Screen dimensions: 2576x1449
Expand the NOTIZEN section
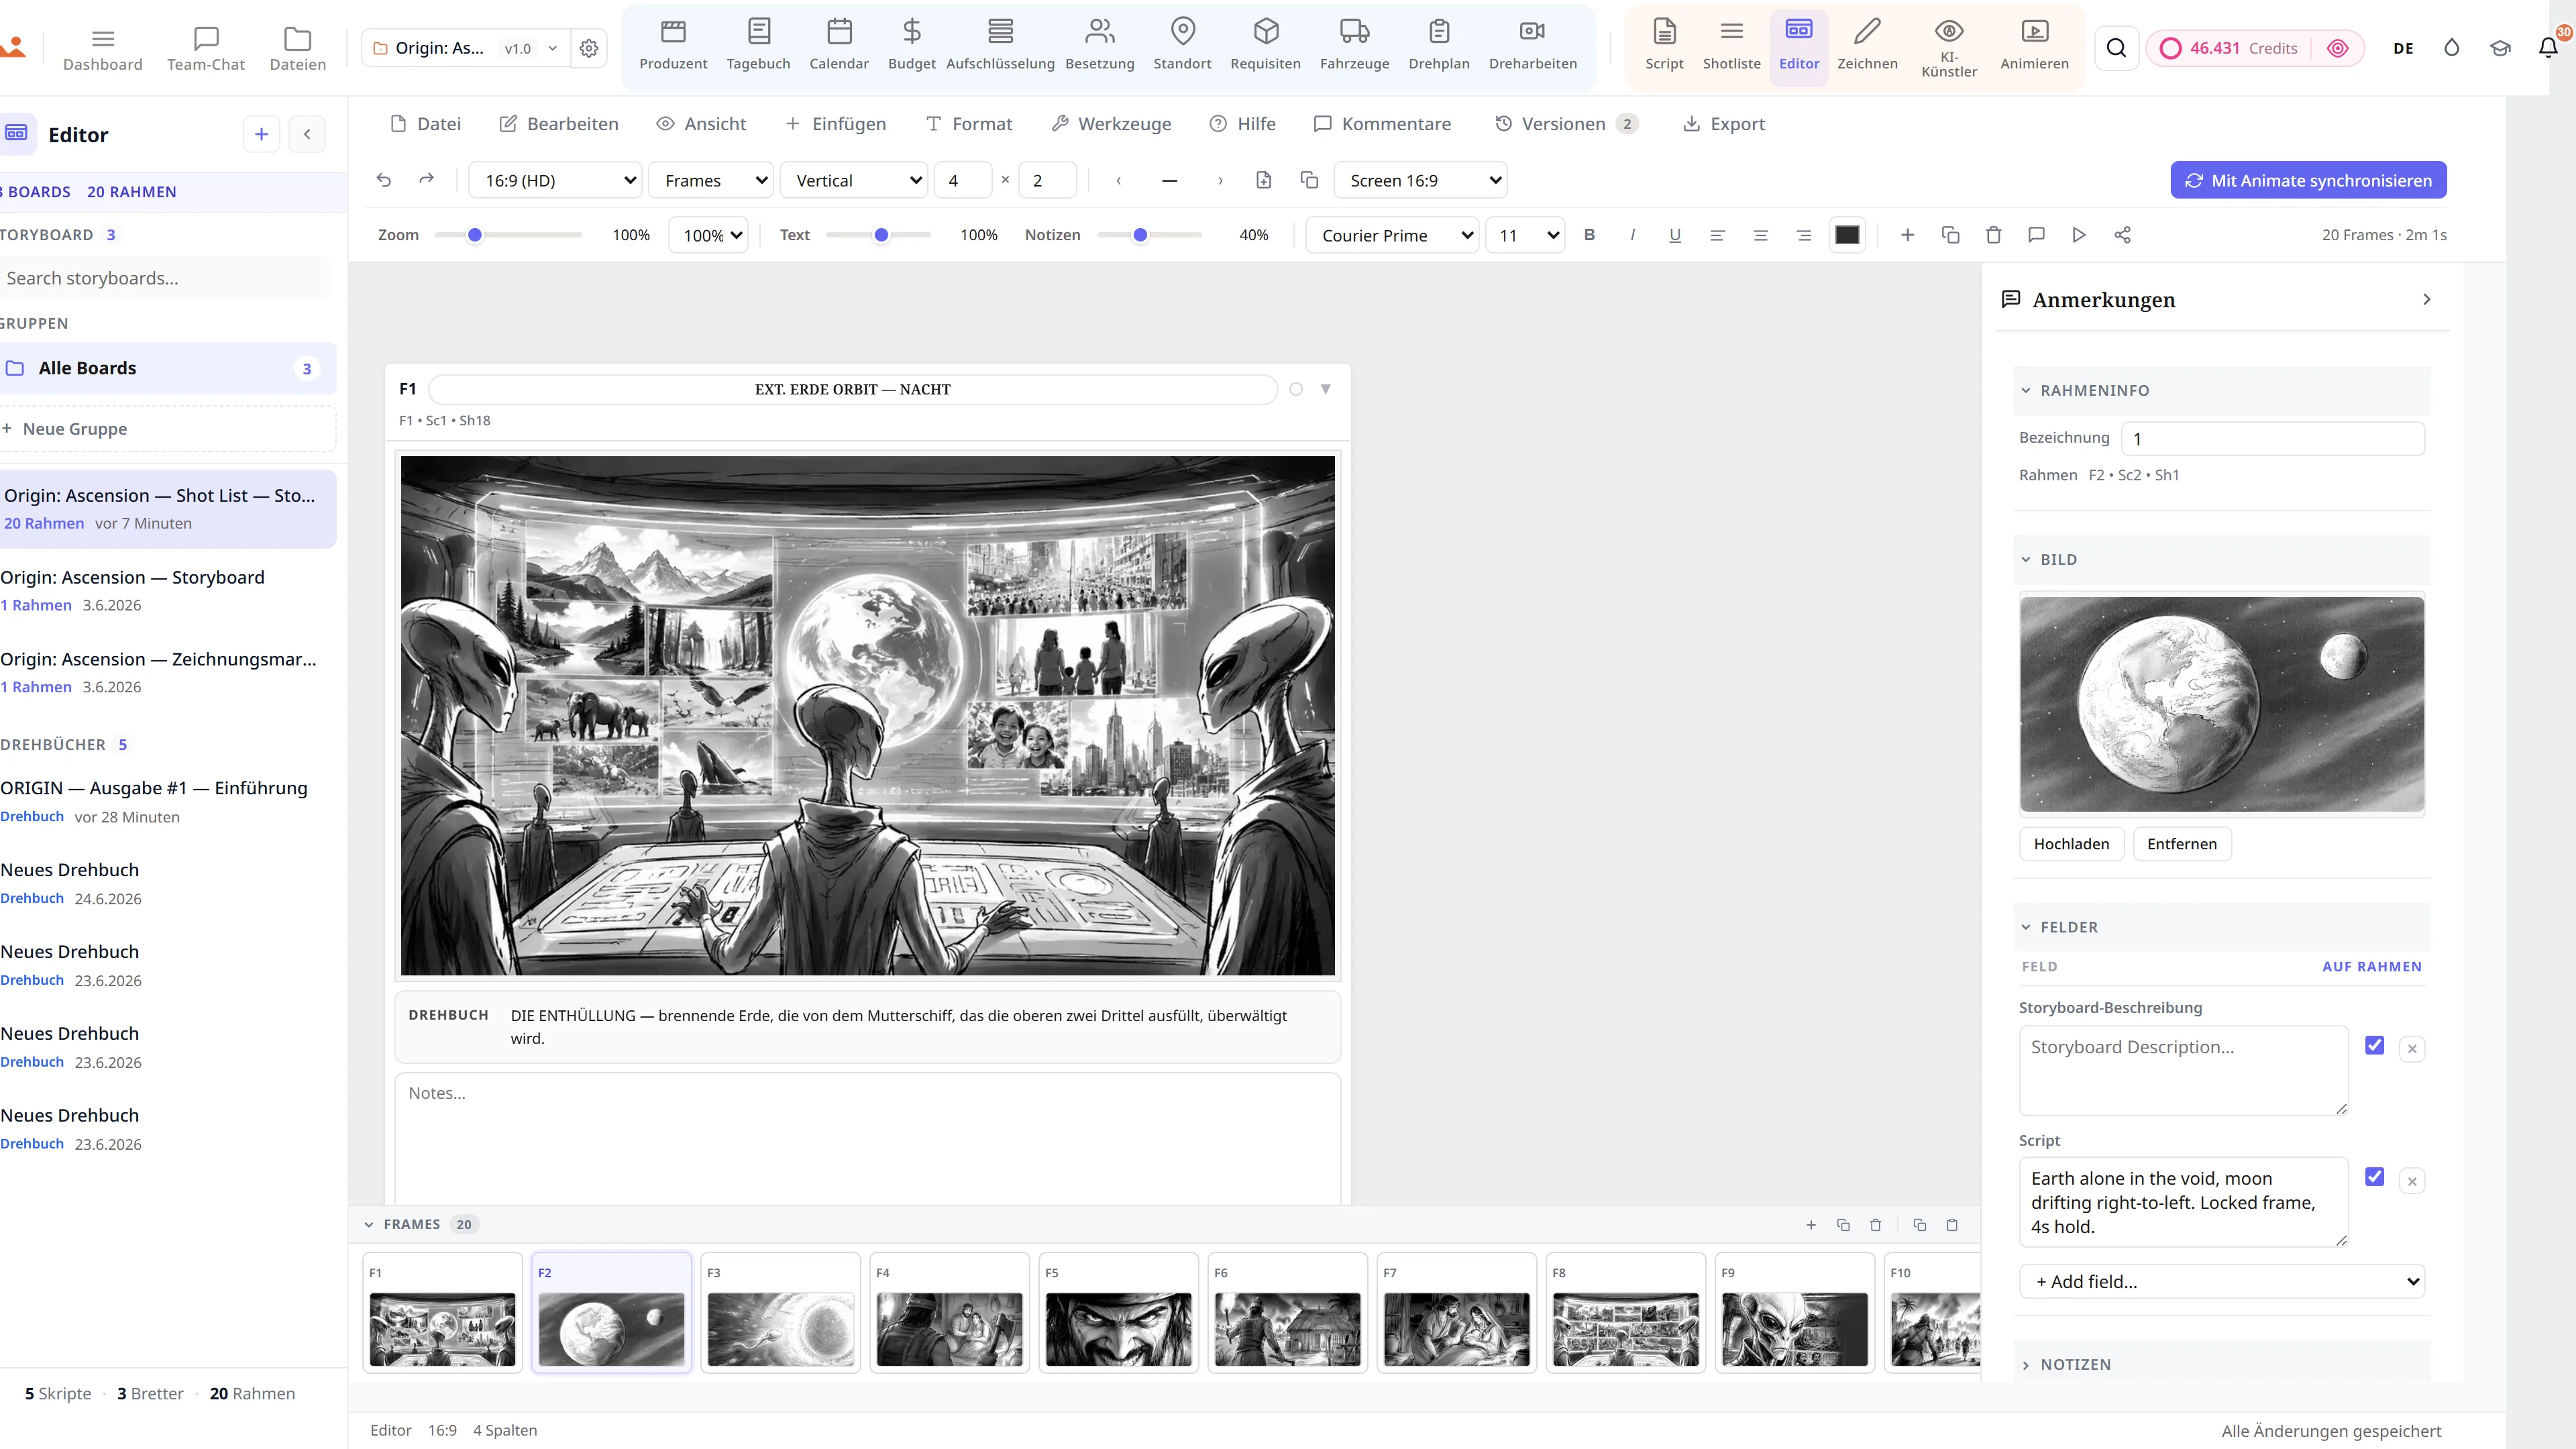2222,1364
